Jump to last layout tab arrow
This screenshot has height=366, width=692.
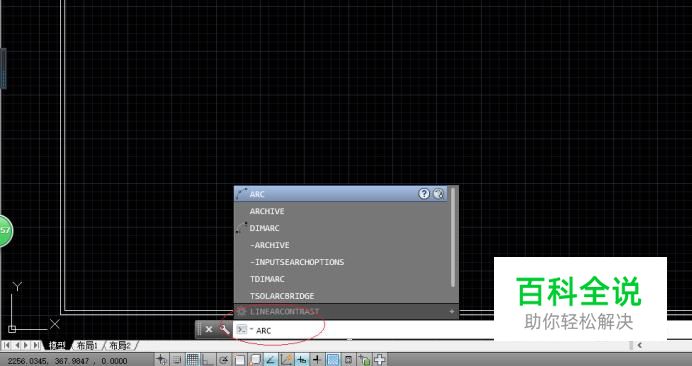point(36,345)
